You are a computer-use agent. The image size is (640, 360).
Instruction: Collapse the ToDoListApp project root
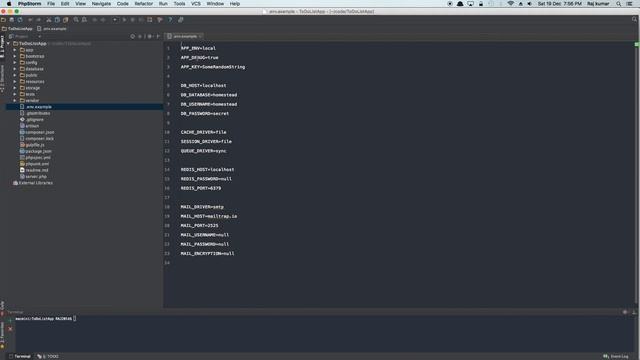(9, 43)
